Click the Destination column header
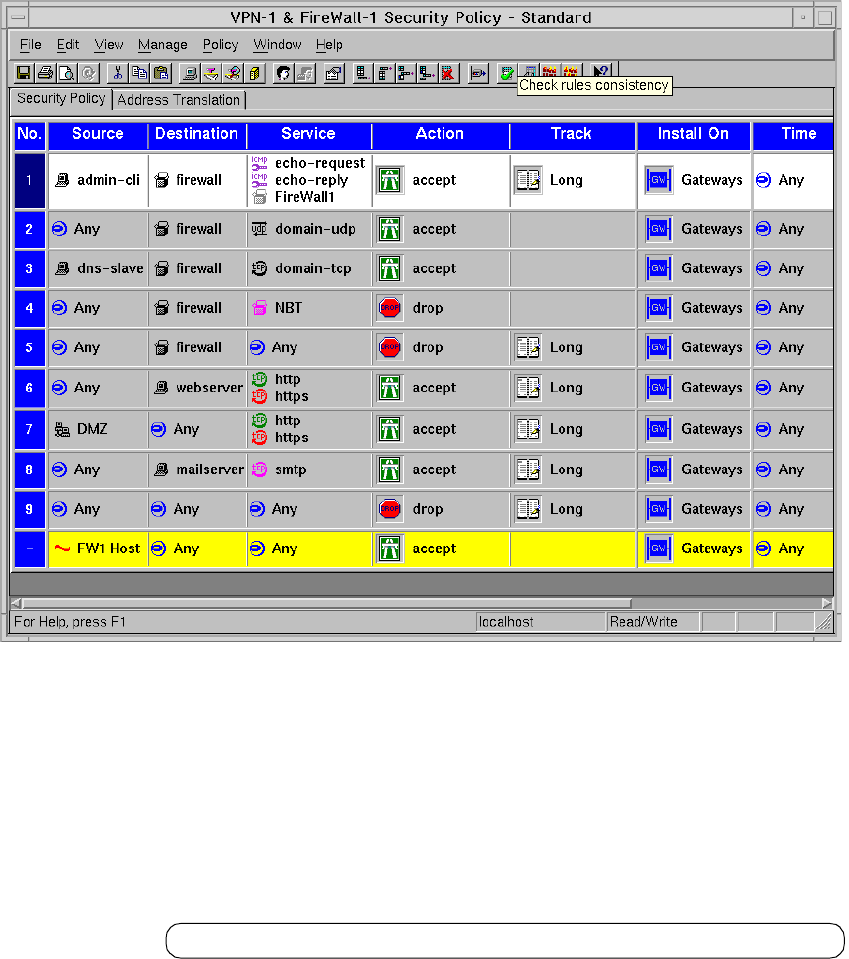 [x=196, y=134]
